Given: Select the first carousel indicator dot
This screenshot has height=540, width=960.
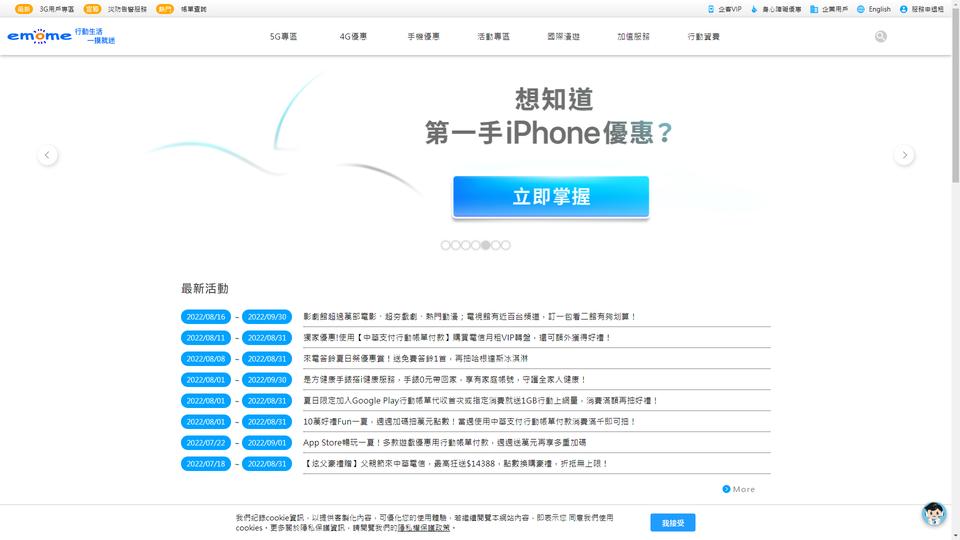Looking at the screenshot, I should 446,245.
